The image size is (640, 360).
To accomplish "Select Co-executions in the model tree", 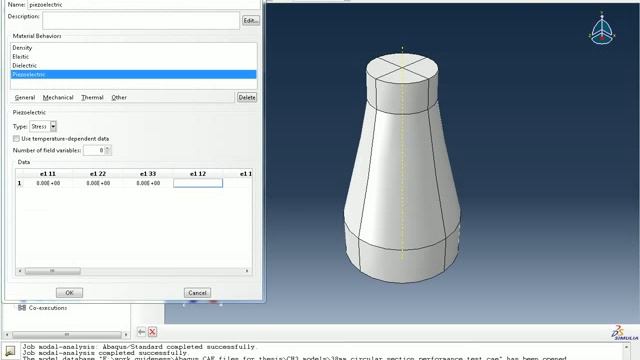I will (x=48, y=308).
